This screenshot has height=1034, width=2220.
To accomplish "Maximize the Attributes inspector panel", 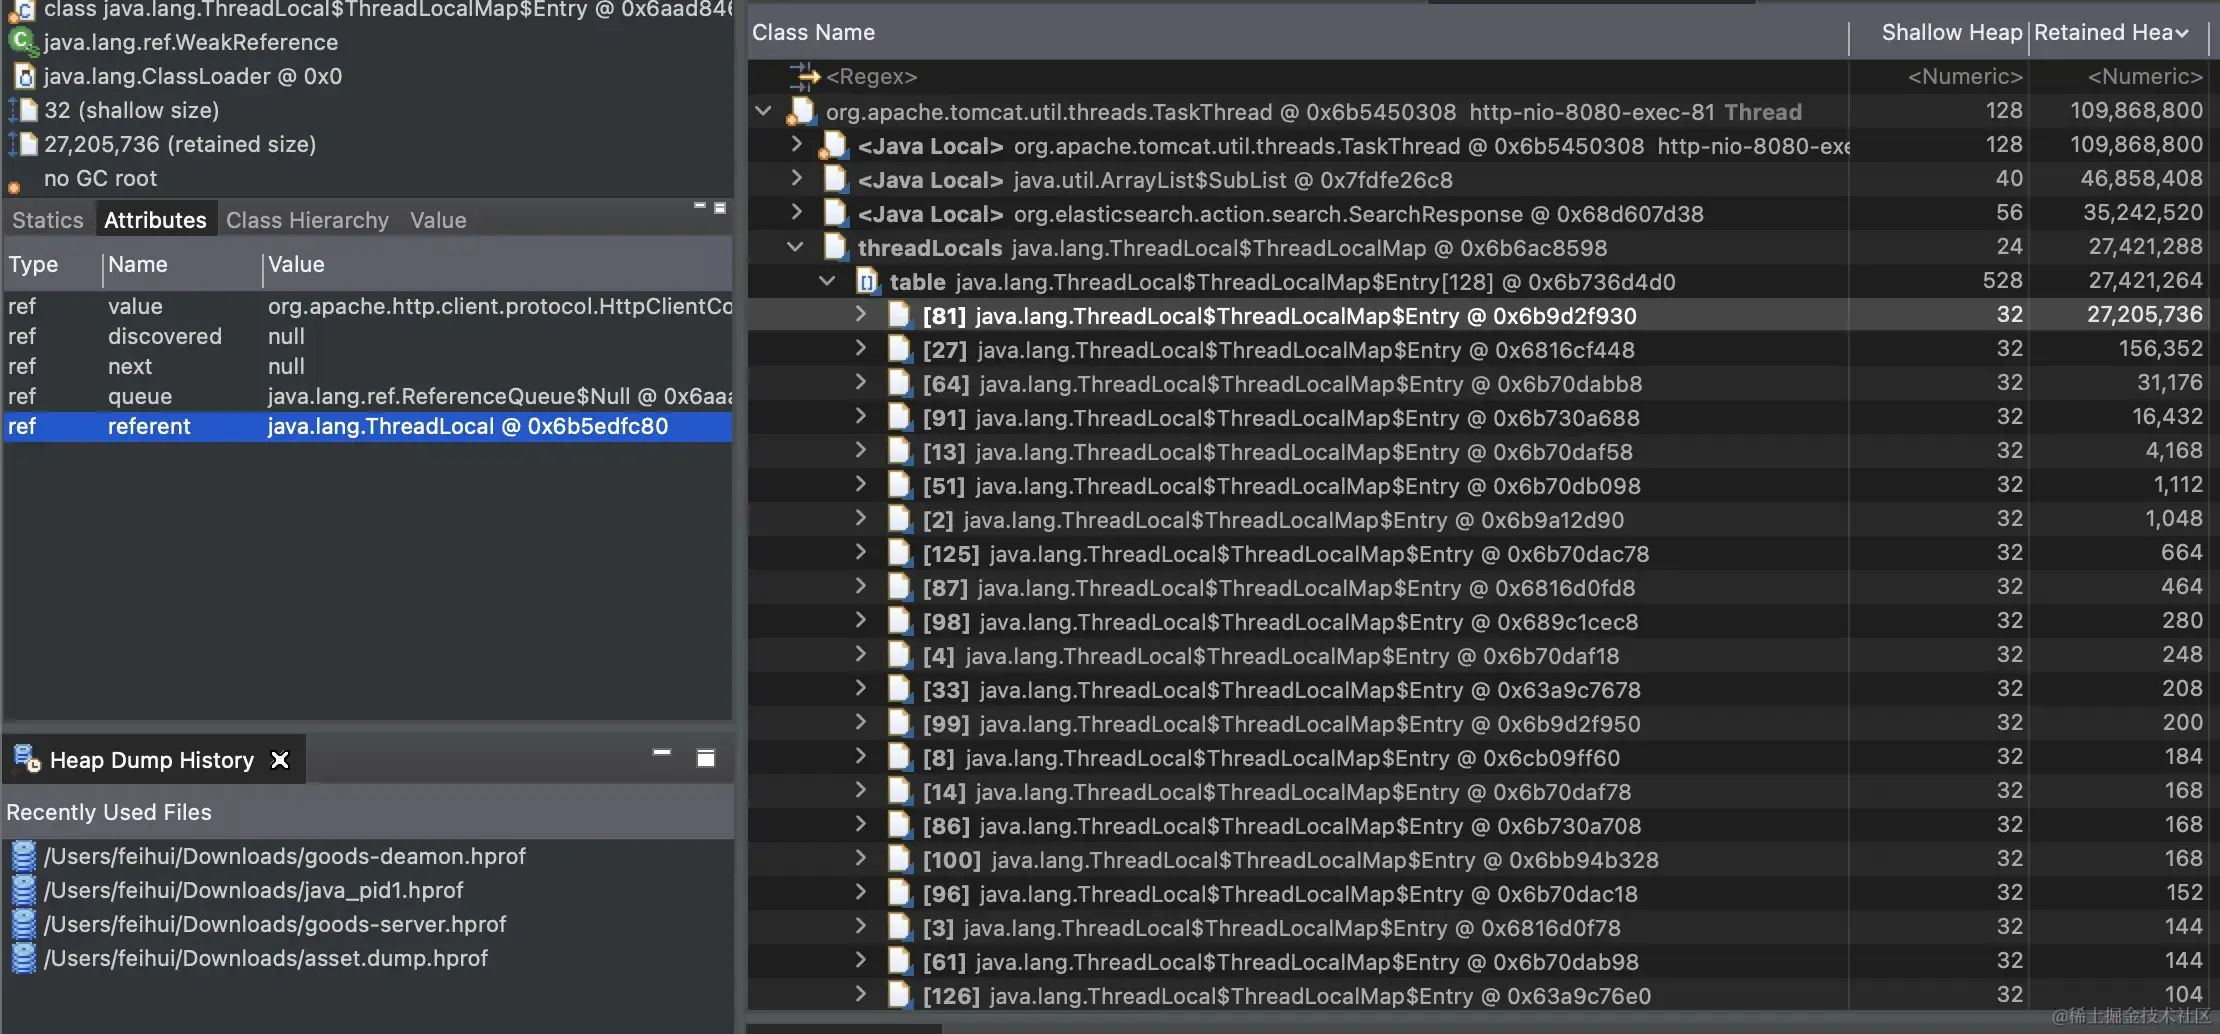I will pyautogui.click(x=720, y=208).
